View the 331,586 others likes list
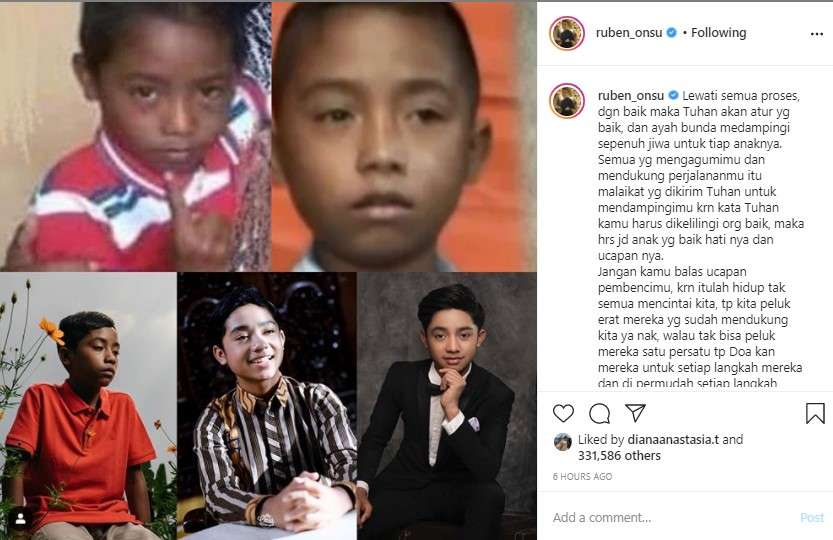833x540 pixels. click(619, 455)
